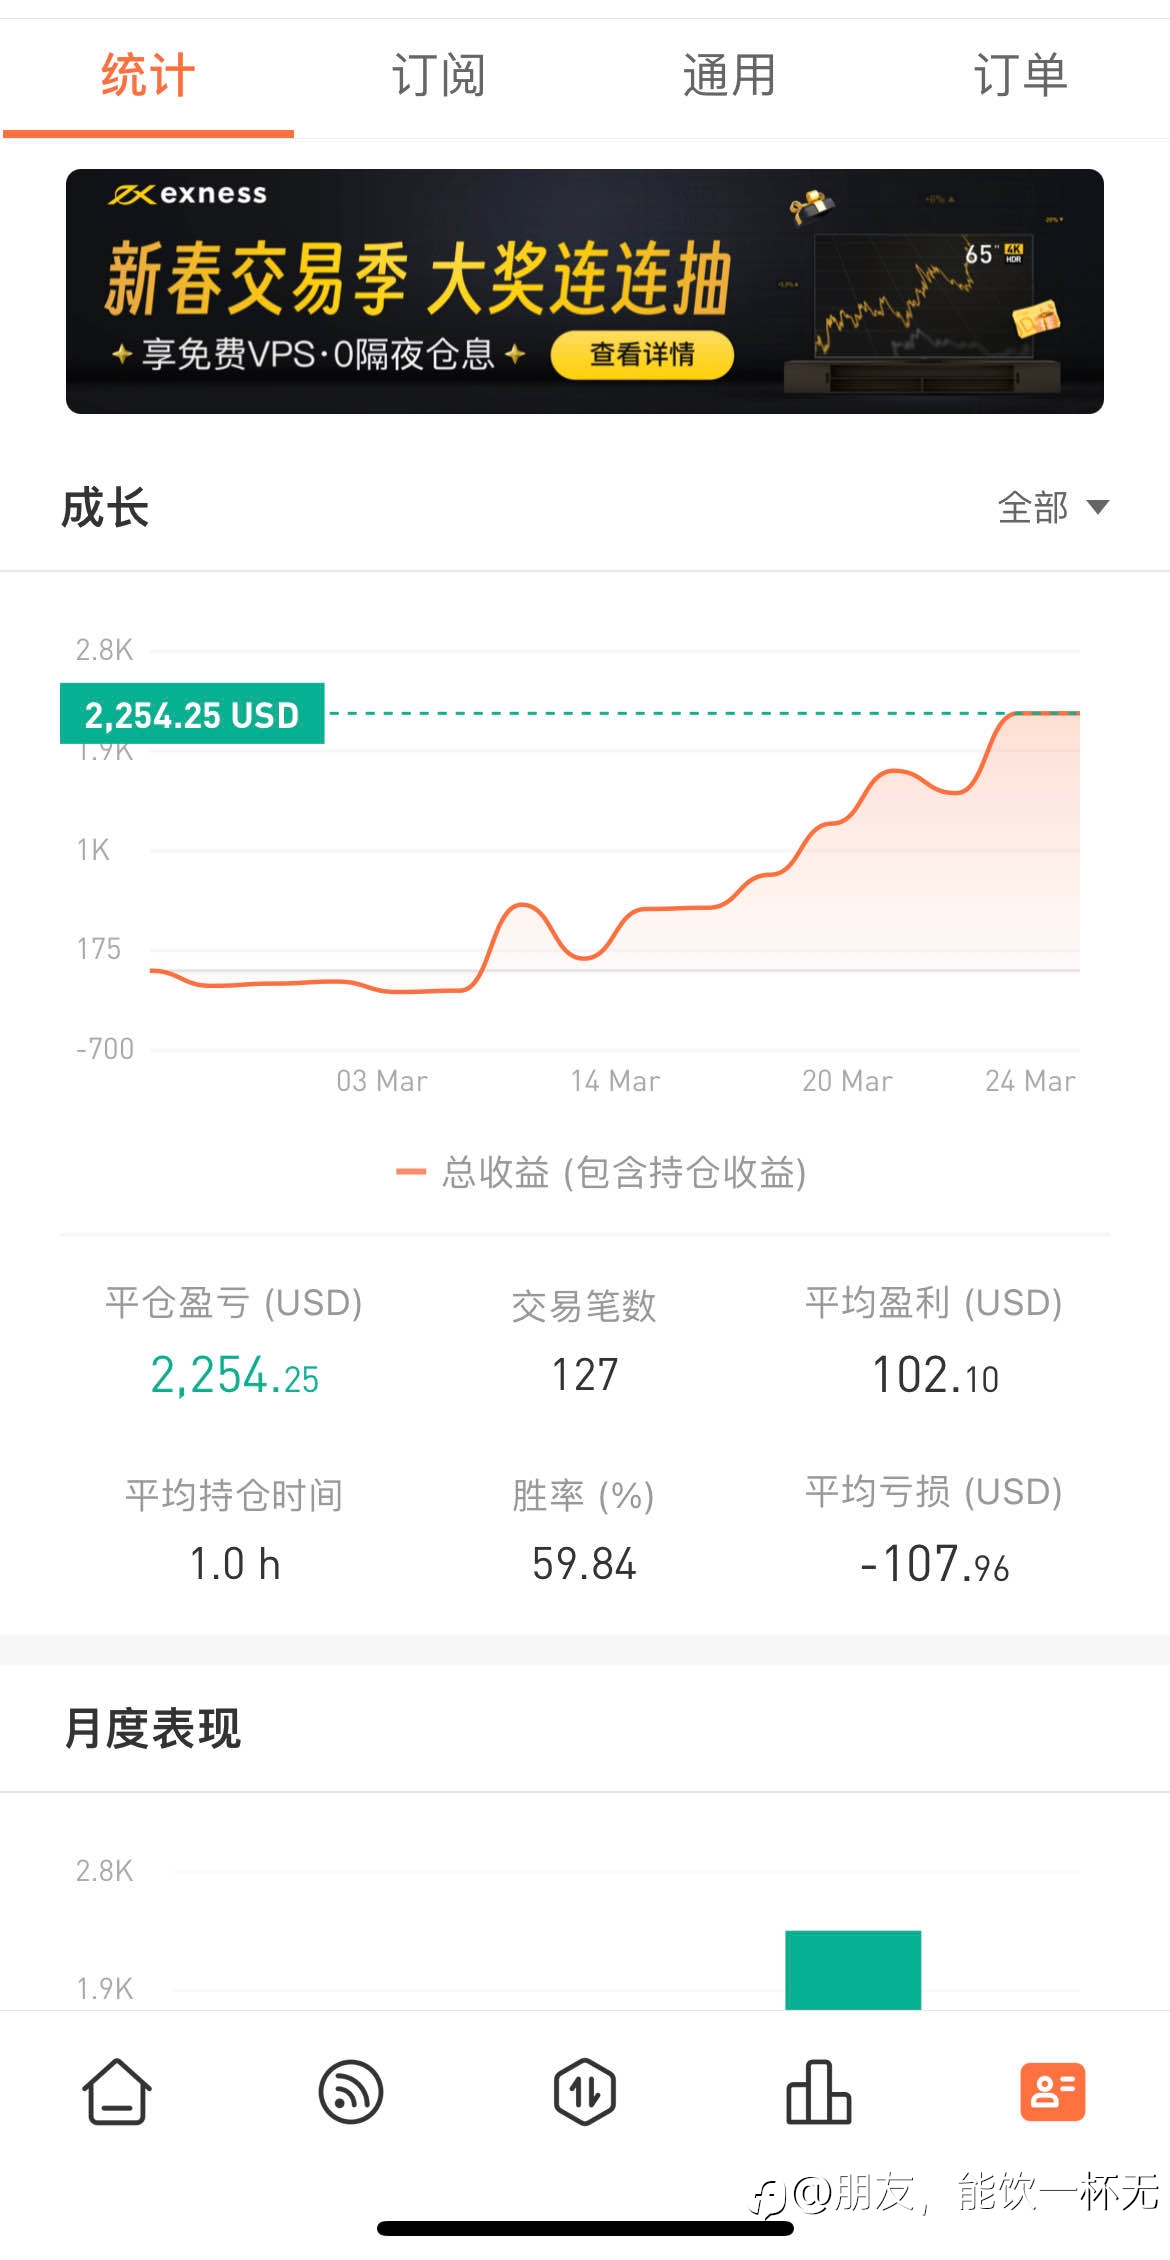Tap the green monthly performance bar
This screenshot has width=1170, height=2260.
pyautogui.click(x=853, y=1970)
